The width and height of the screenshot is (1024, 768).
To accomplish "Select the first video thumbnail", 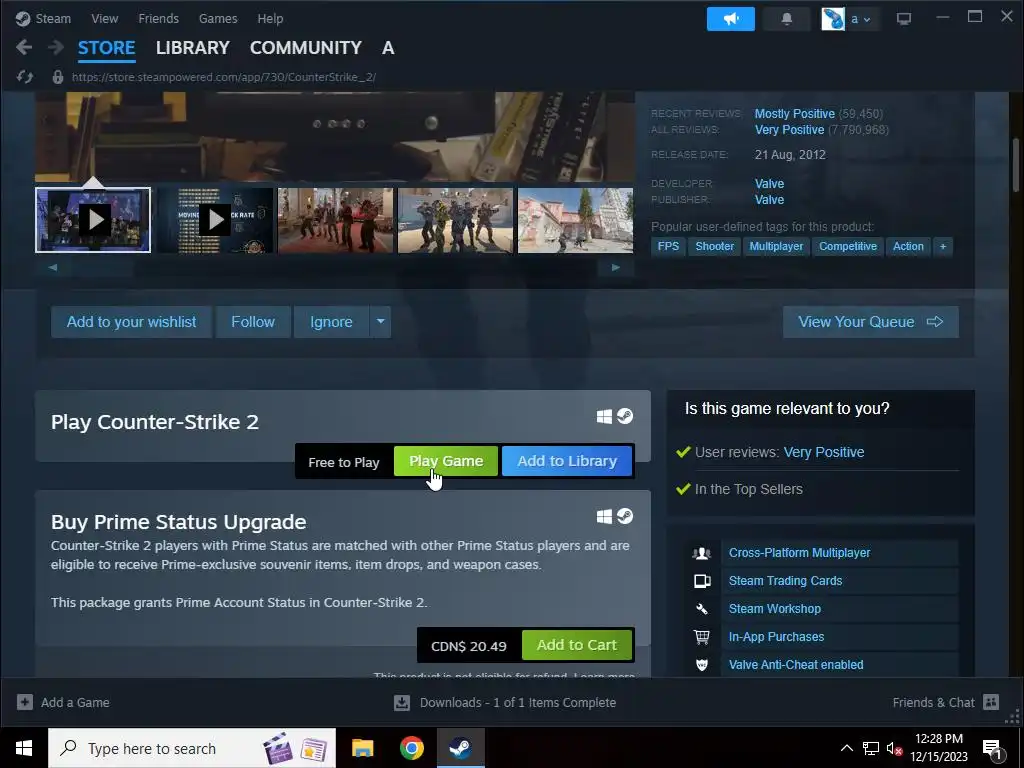I will [x=93, y=220].
